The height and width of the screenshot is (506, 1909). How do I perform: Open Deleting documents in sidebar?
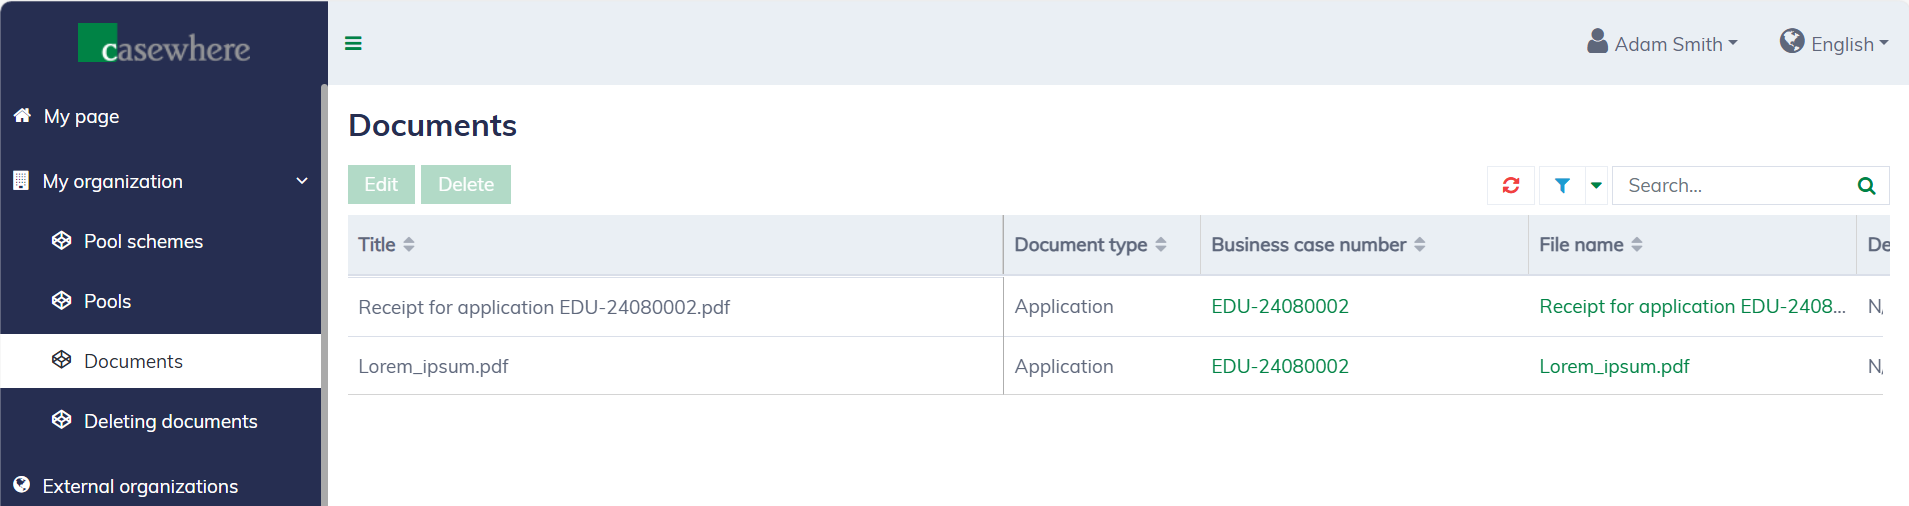click(170, 421)
